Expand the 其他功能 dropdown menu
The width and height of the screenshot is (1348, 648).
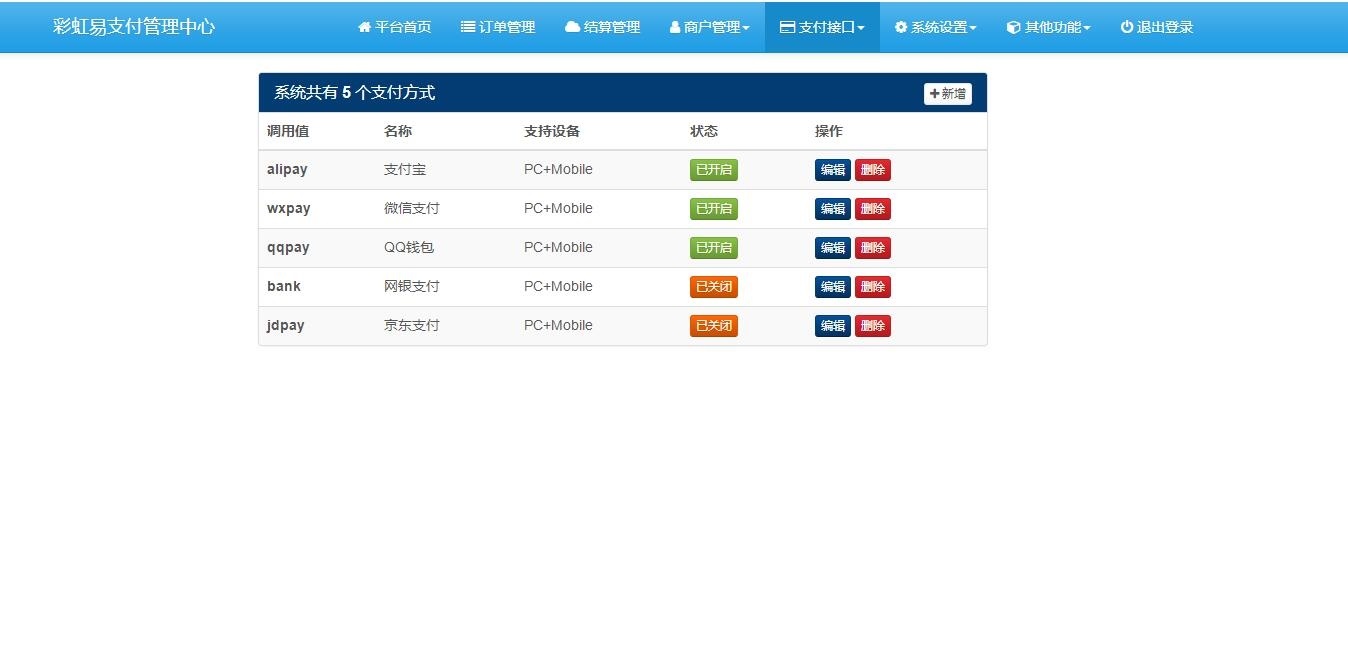[x=1049, y=27]
